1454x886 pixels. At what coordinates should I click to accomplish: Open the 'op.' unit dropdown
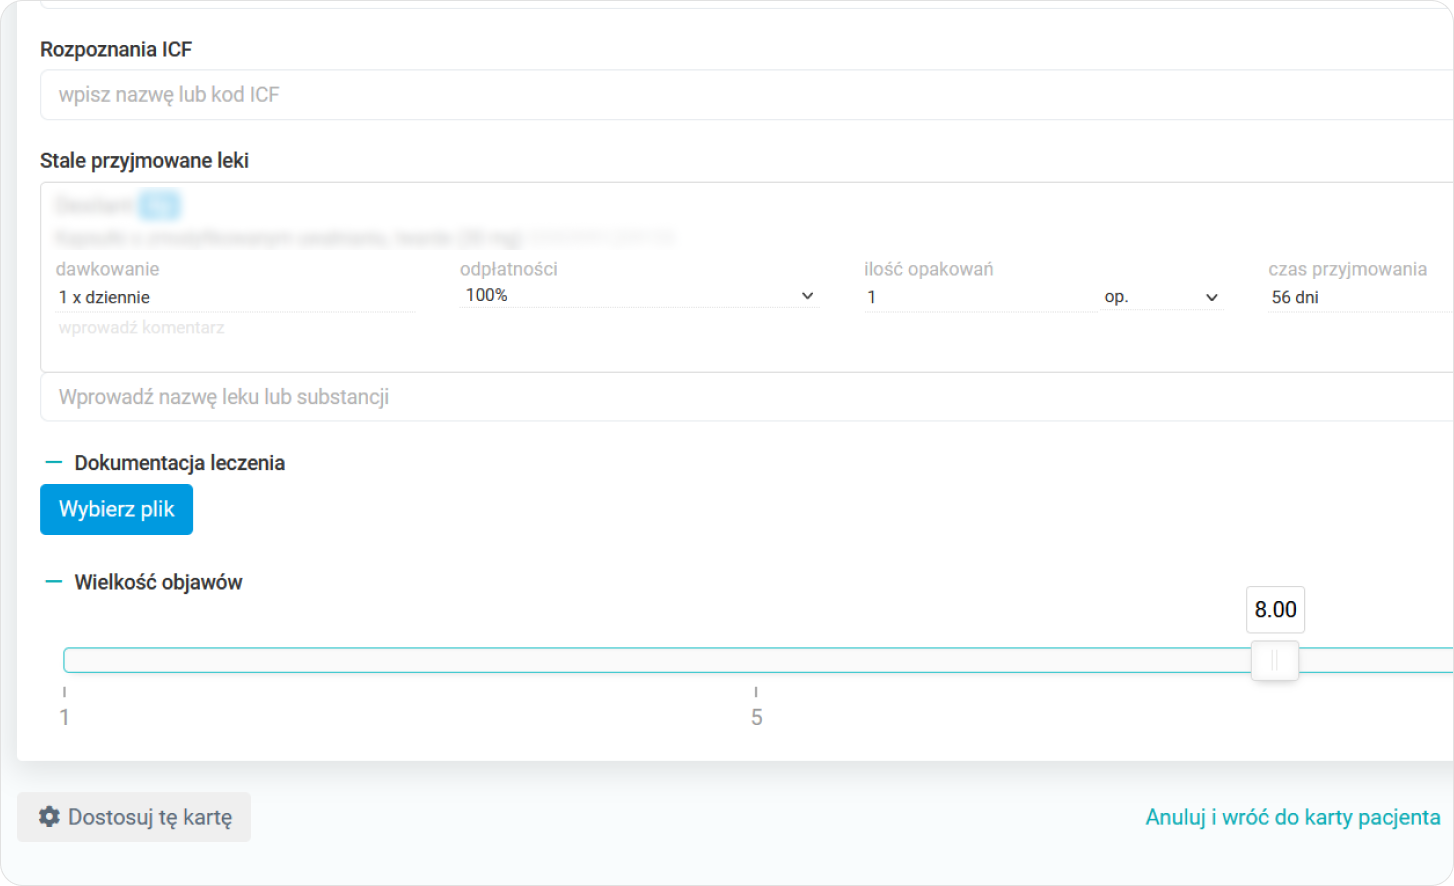pyautogui.click(x=1161, y=297)
